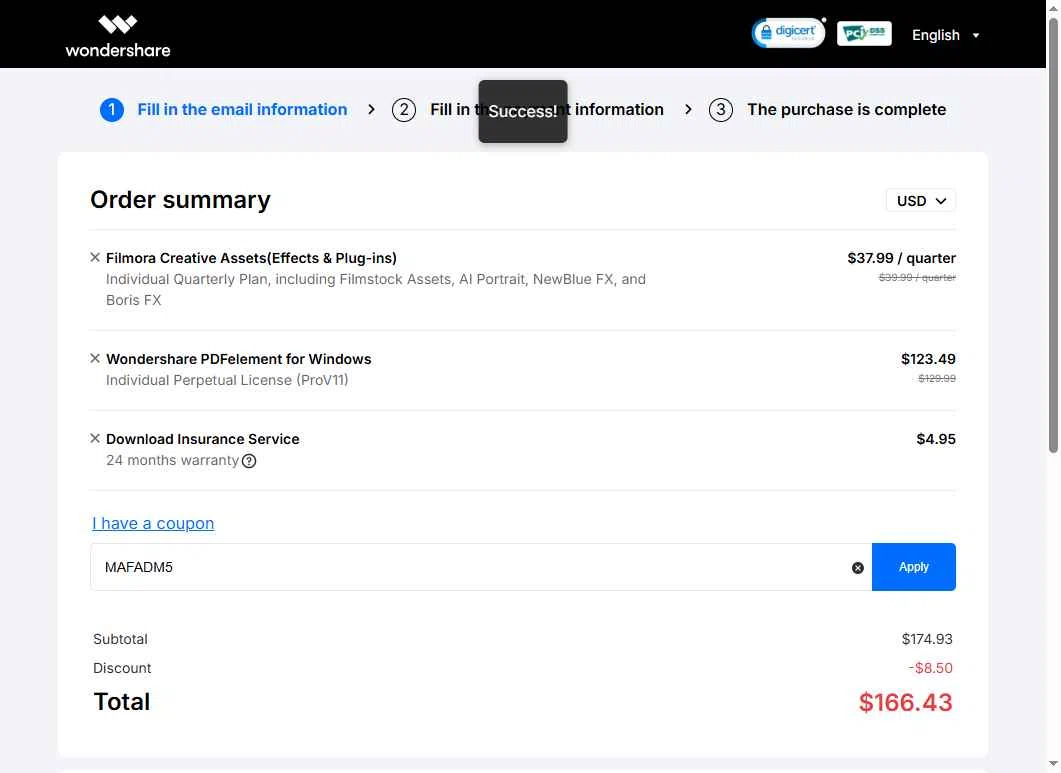Select step 1 Fill in the email information
This screenshot has width=1061, height=773.
223,110
